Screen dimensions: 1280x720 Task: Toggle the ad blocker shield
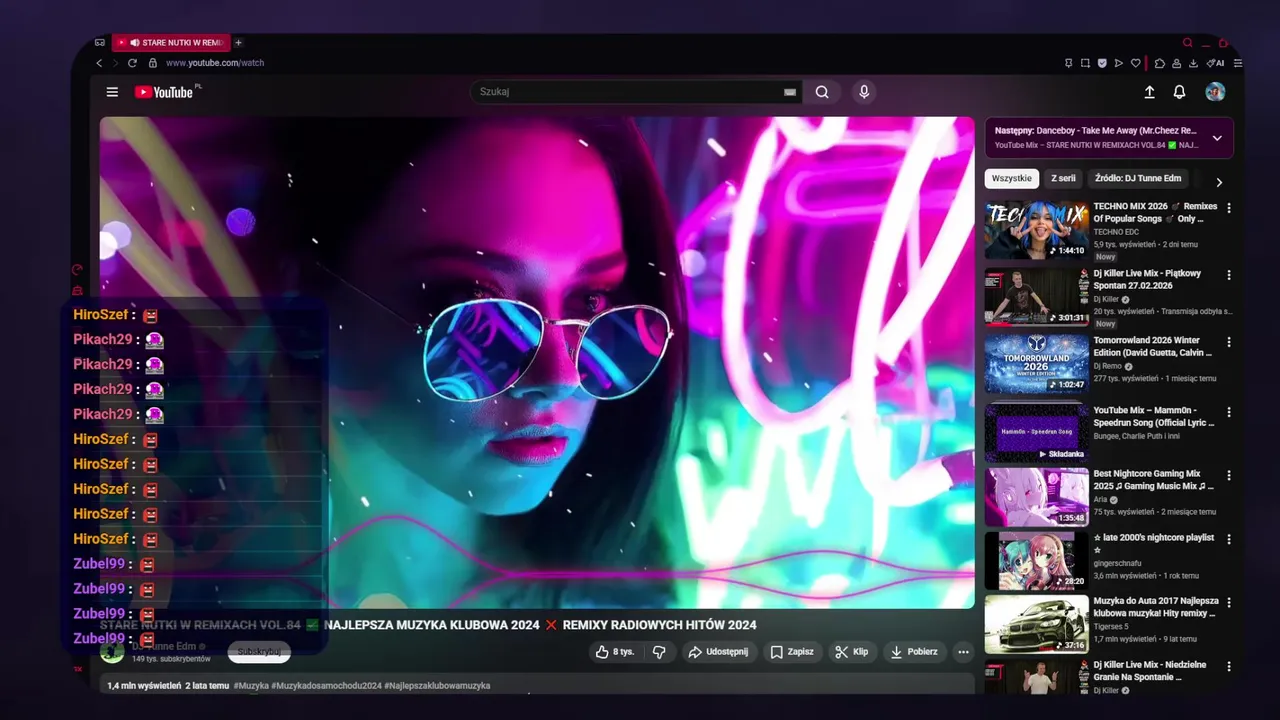[x=1102, y=63]
